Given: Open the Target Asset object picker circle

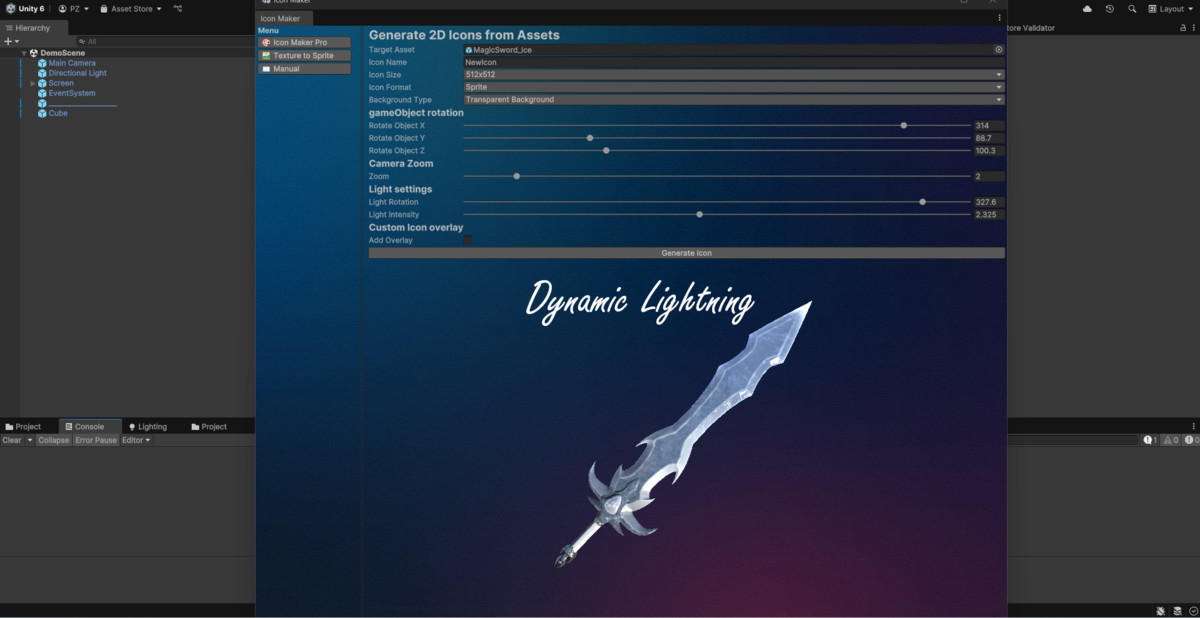Looking at the screenshot, I should (999, 49).
